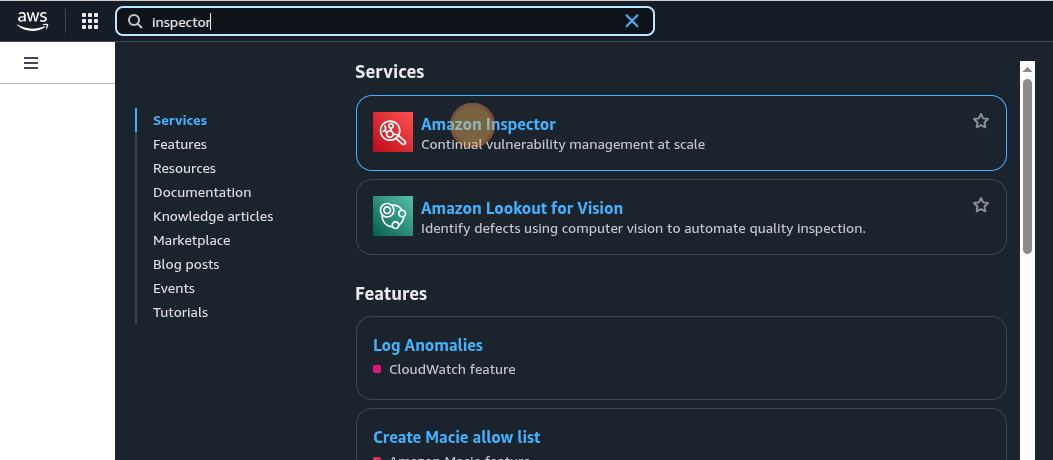View Tutorials search results

coord(180,312)
